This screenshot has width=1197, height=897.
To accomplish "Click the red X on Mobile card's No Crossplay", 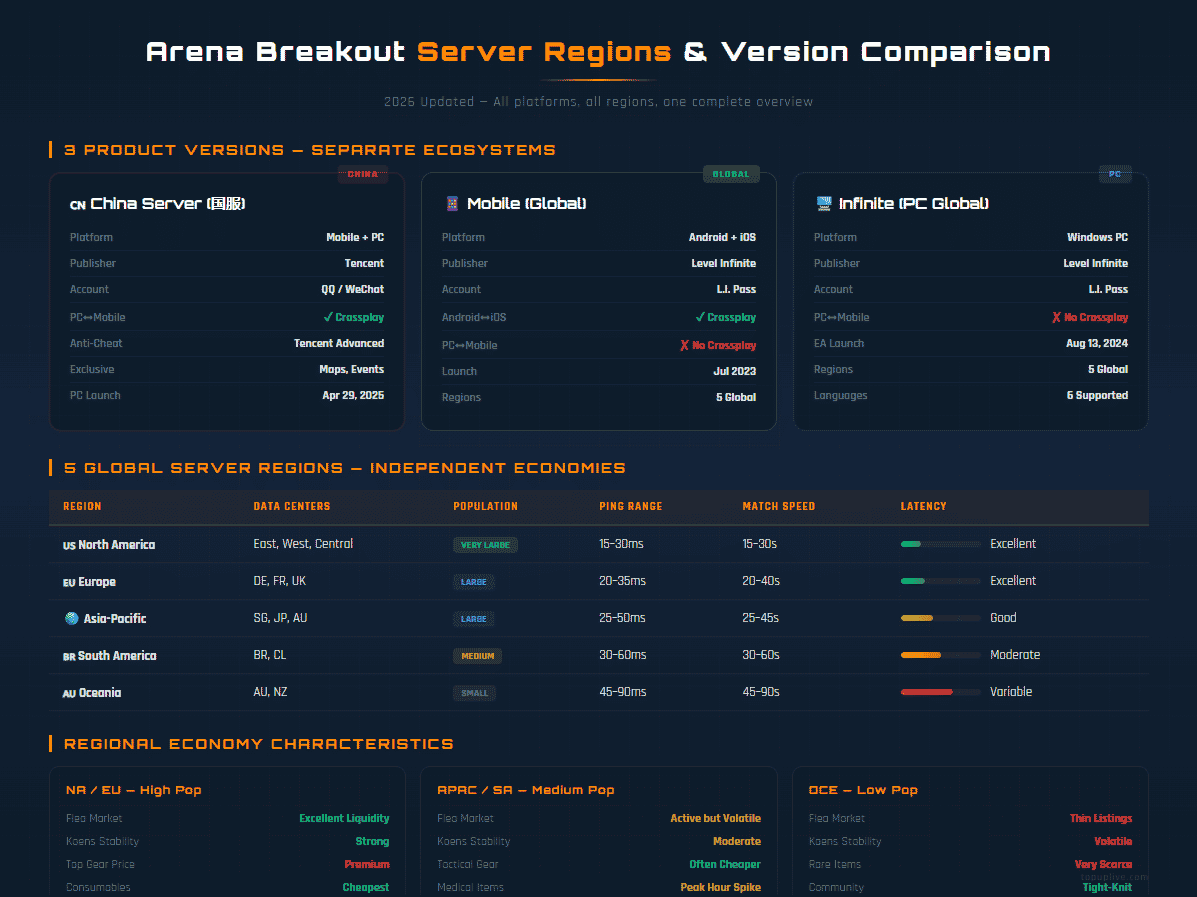I will (x=685, y=345).
